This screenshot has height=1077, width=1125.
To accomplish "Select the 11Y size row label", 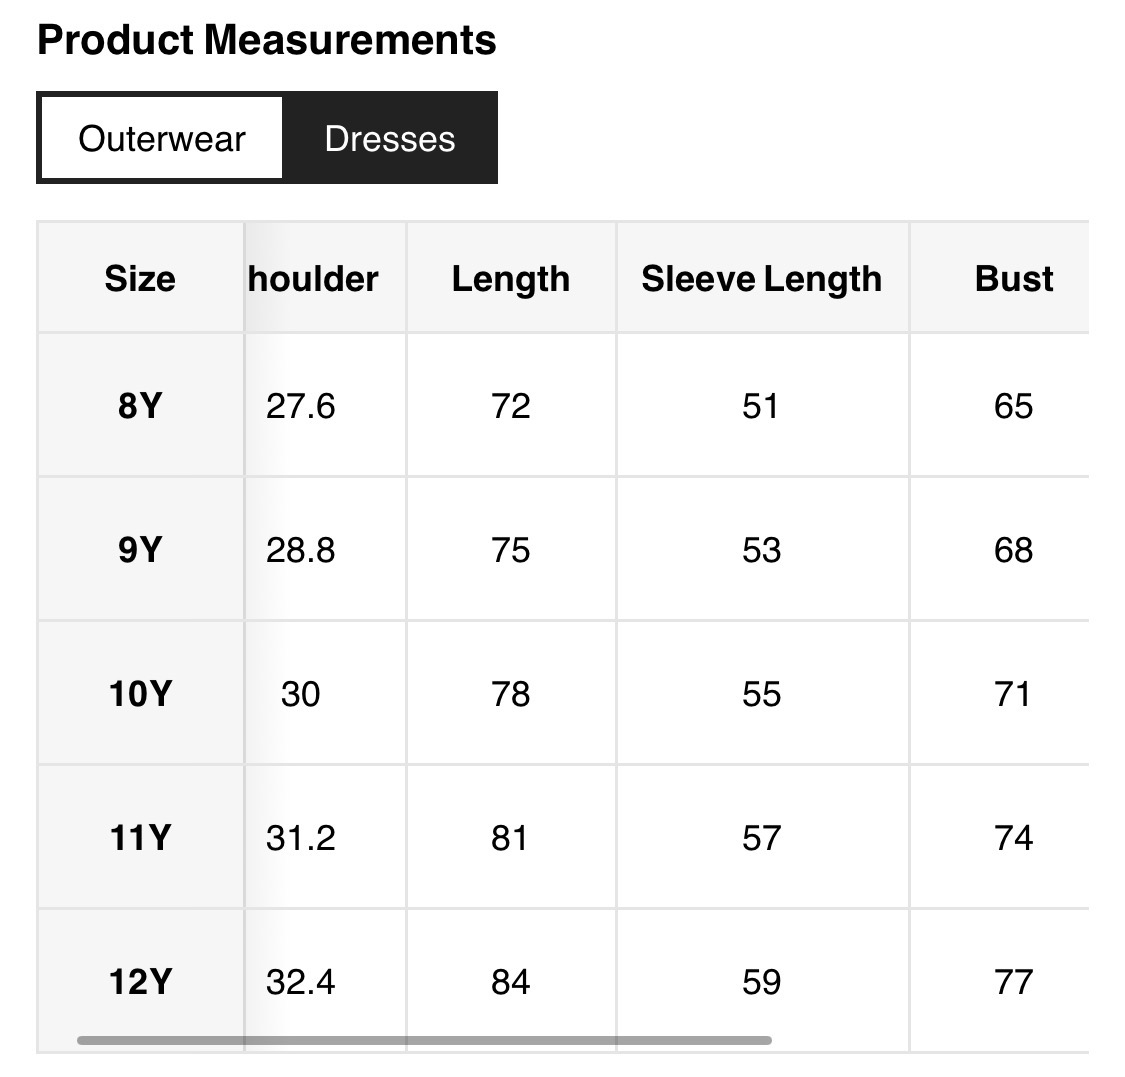I will (140, 838).
